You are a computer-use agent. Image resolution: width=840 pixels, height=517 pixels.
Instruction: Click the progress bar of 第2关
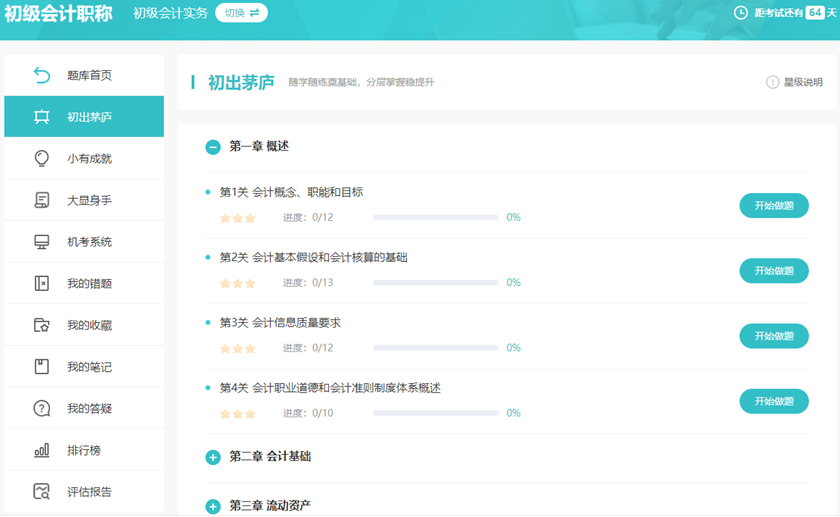[435, 283]
